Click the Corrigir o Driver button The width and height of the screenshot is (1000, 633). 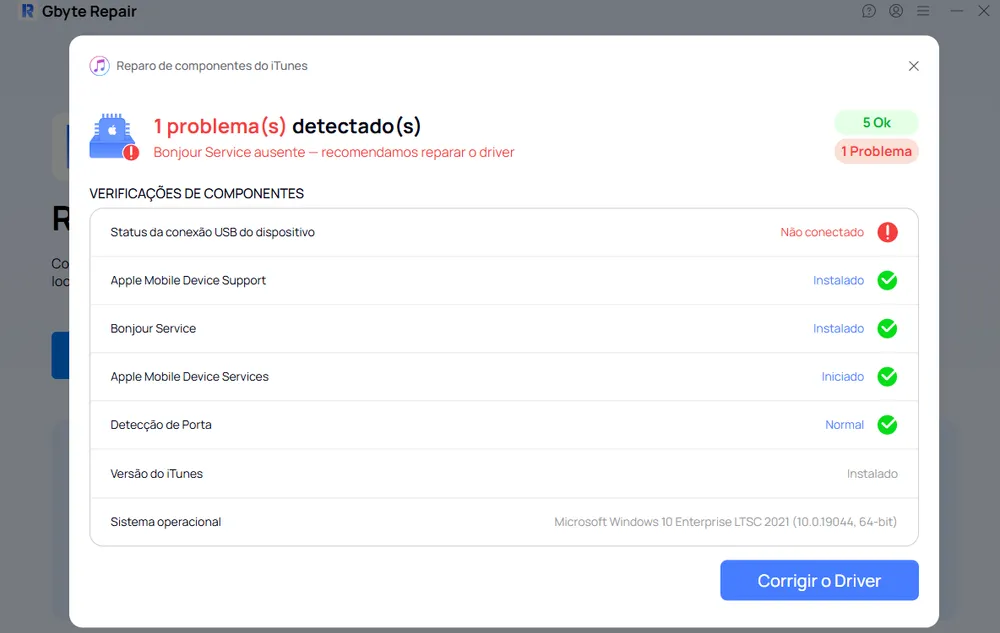[x=819, y=580]
